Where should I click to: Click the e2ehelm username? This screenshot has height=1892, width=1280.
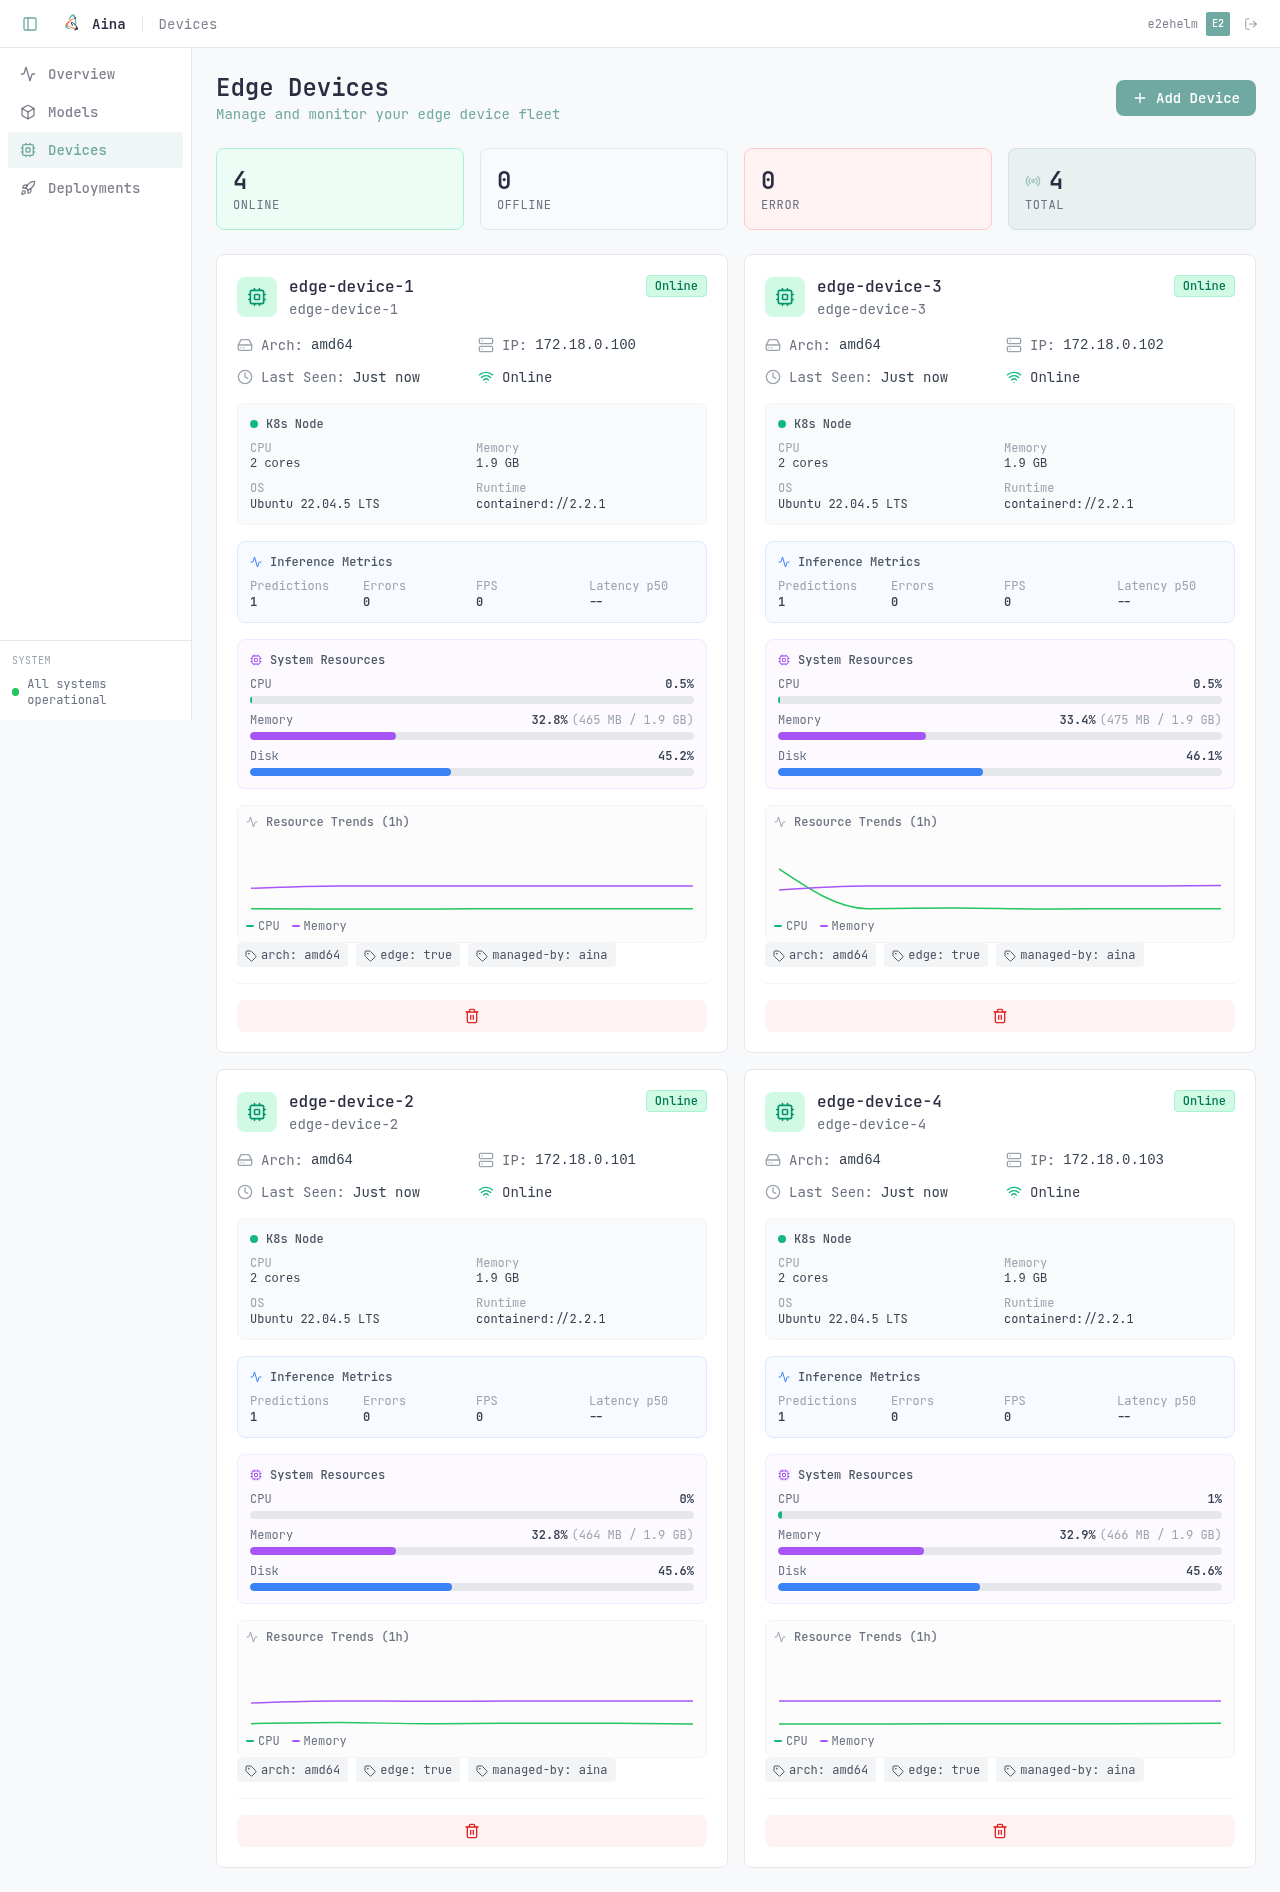point(1172,24)
